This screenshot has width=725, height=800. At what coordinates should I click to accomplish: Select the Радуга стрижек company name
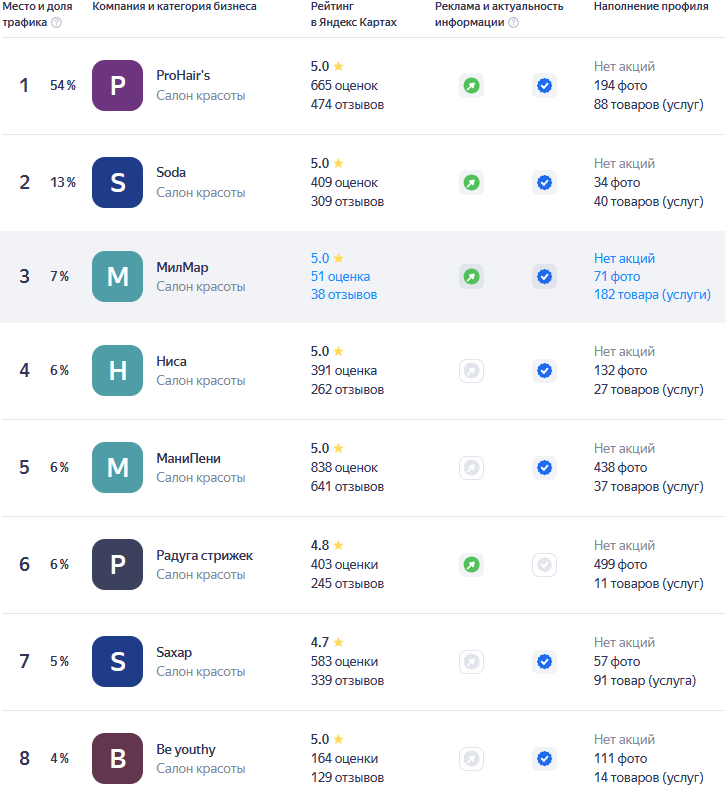click(204, 555)
